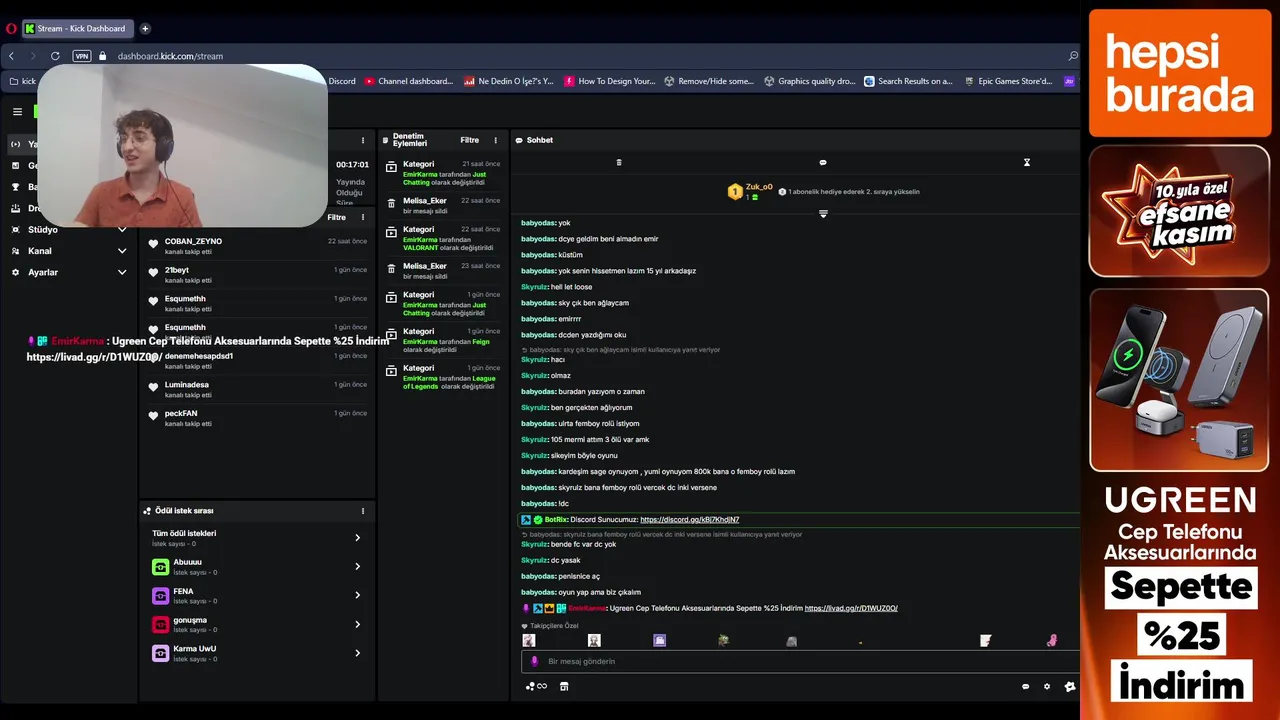Image resolution: width=1280 pixels, height=720 pixels.
Task: Click Kategori icon for the Feign change
Action: [x=391, y=334]
